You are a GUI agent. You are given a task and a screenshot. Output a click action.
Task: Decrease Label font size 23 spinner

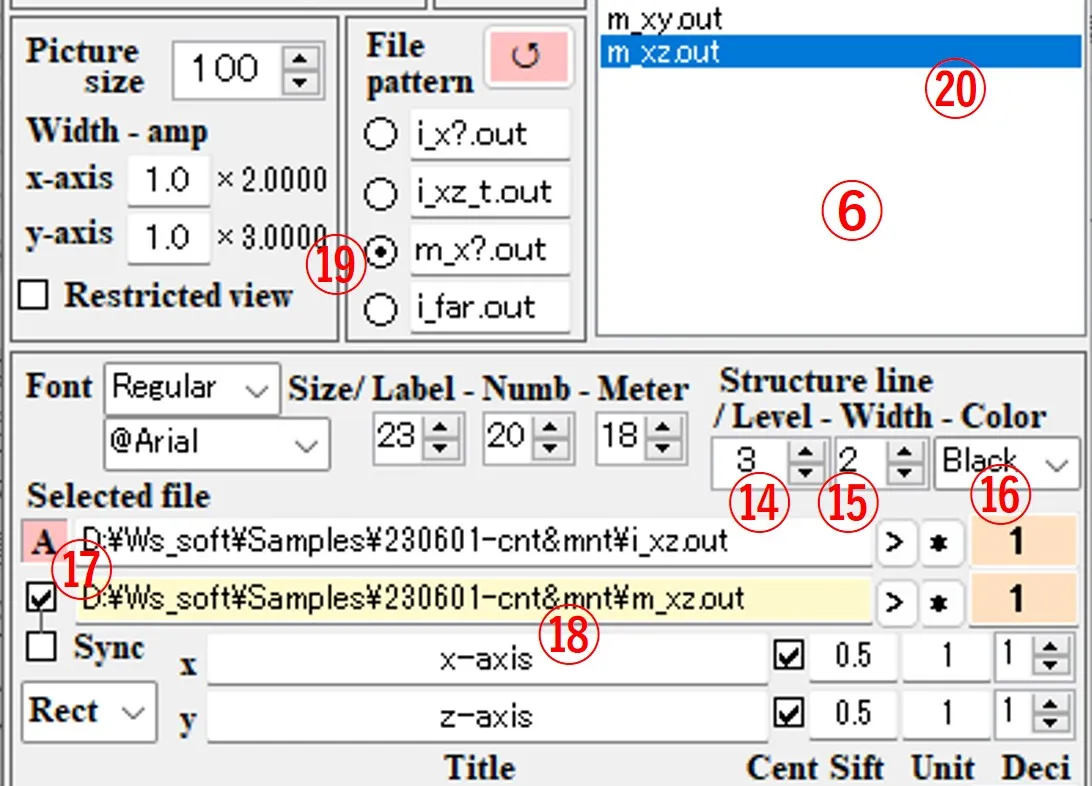440,448
